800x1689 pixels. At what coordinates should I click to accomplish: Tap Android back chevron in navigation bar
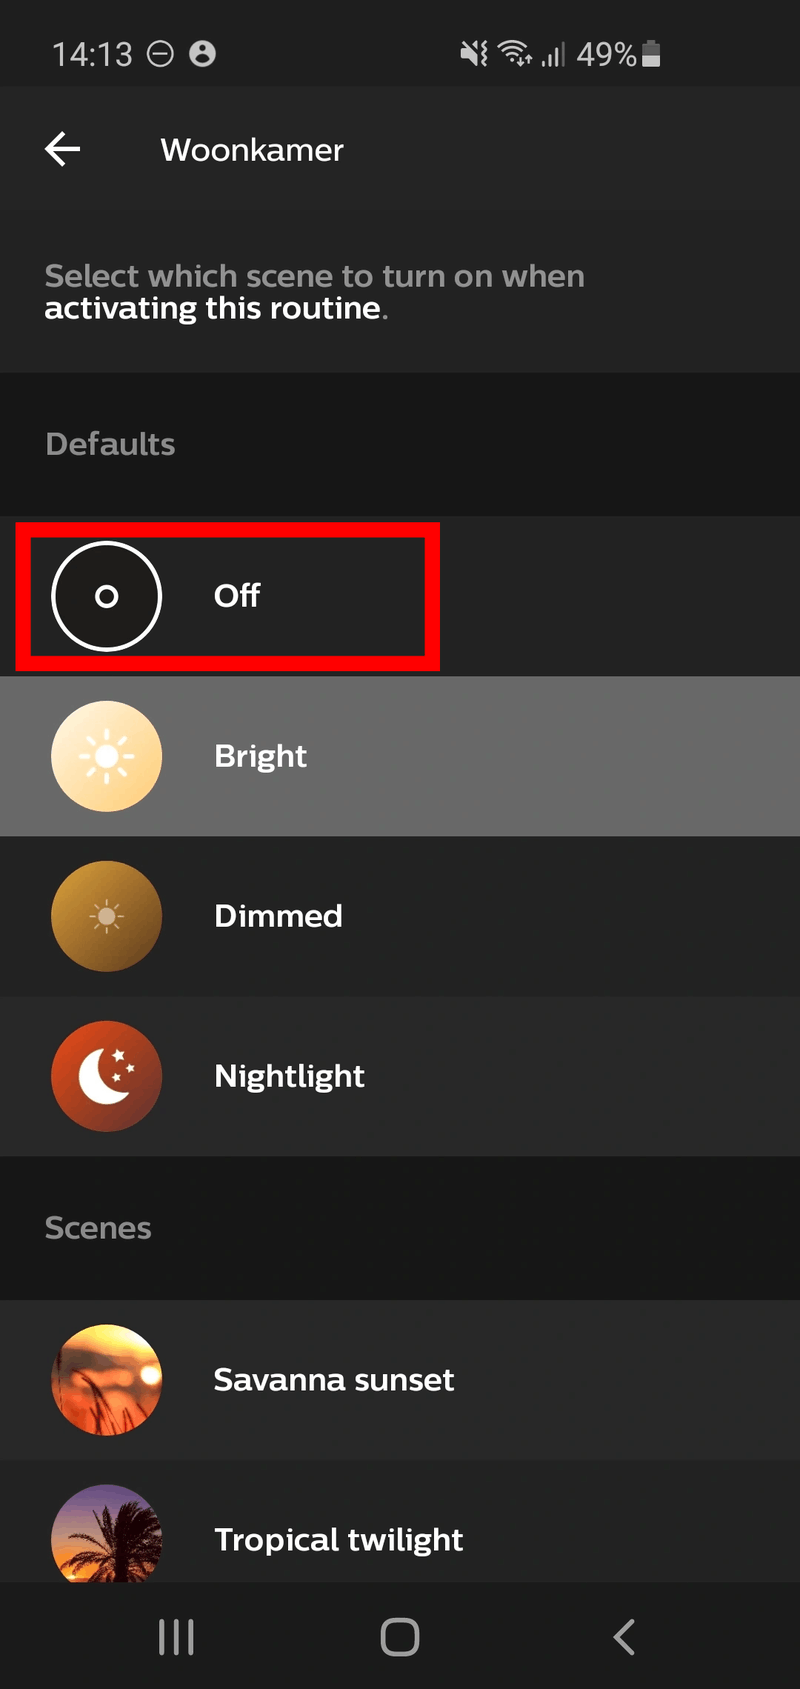pos(624,1637)
